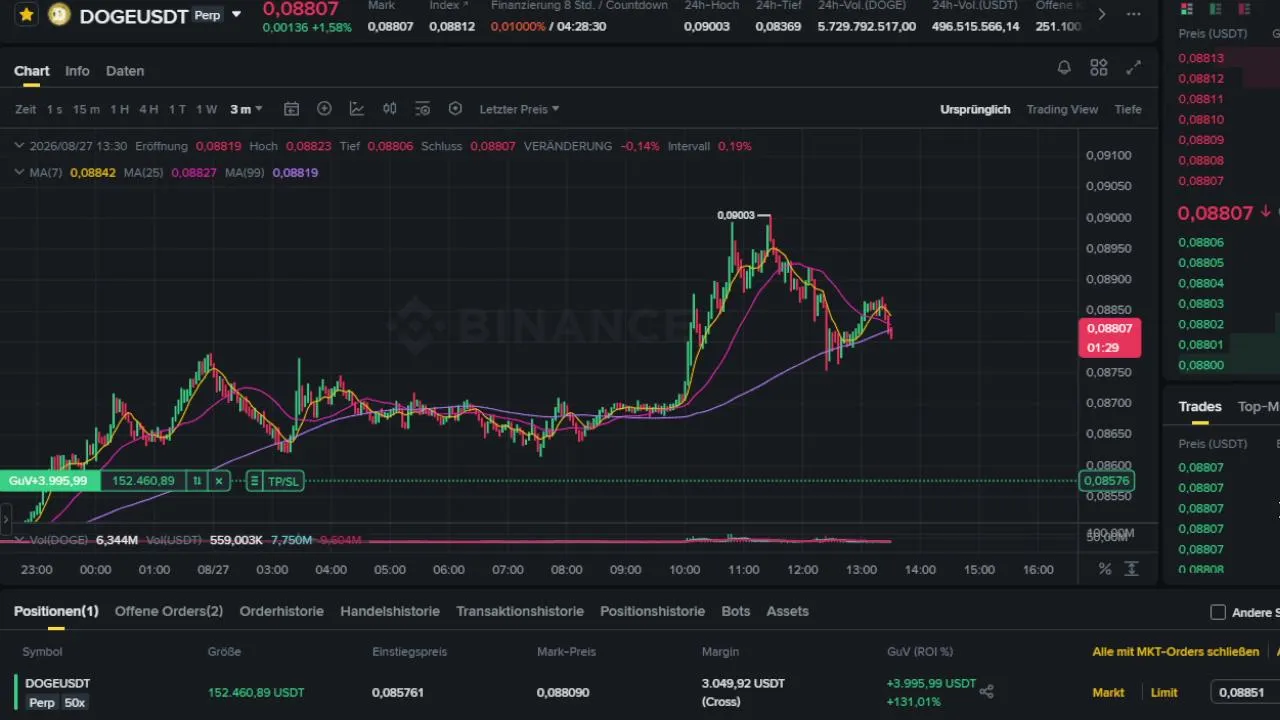
Task: Toggle Andere Symbole checkbox
Action: (1218, 612)
